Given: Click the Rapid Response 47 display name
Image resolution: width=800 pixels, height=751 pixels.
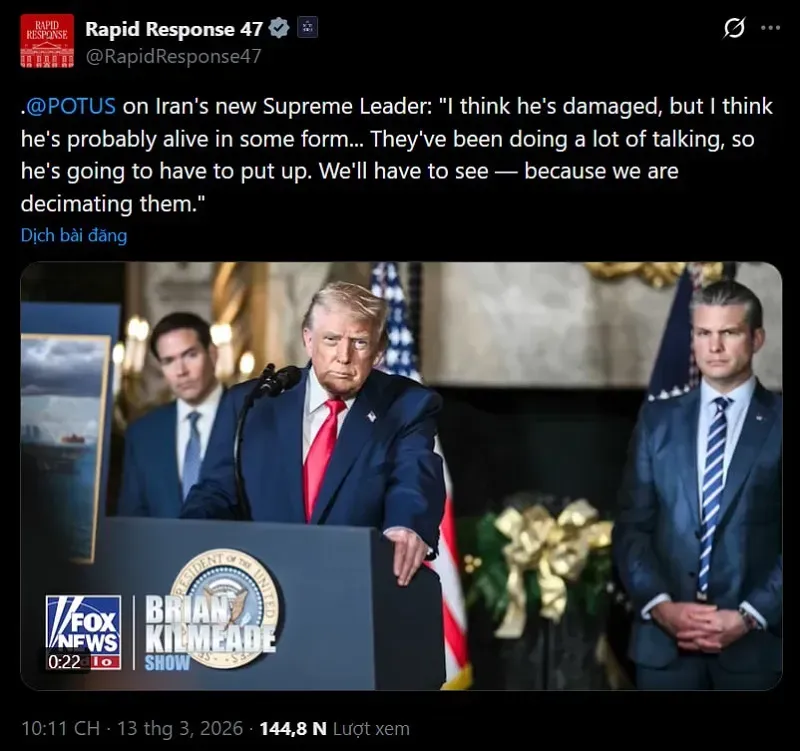Looking at the screenshot, I should (x=174, y=29).
